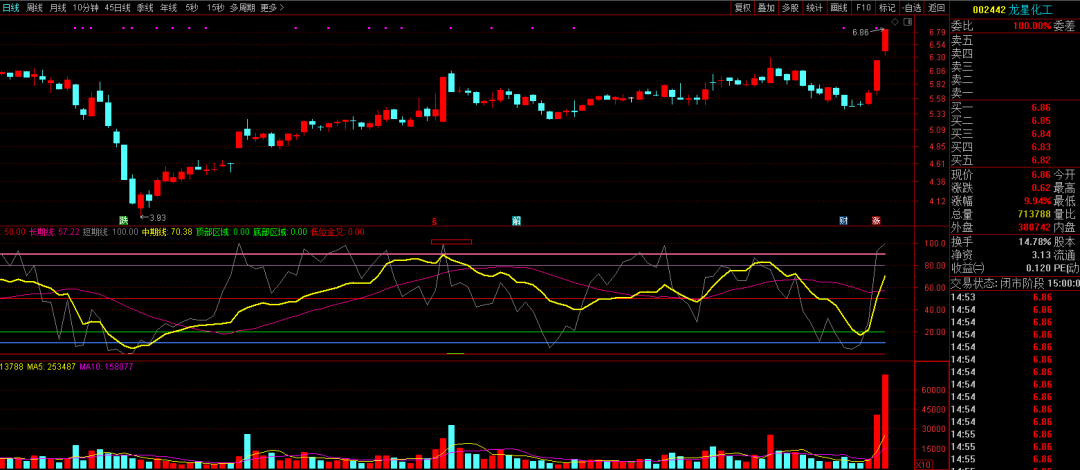The height and width of the screenshot is (470, 1080).
Task: Click the red 涨 marker at chart bottom
Action: pos(876,220)
